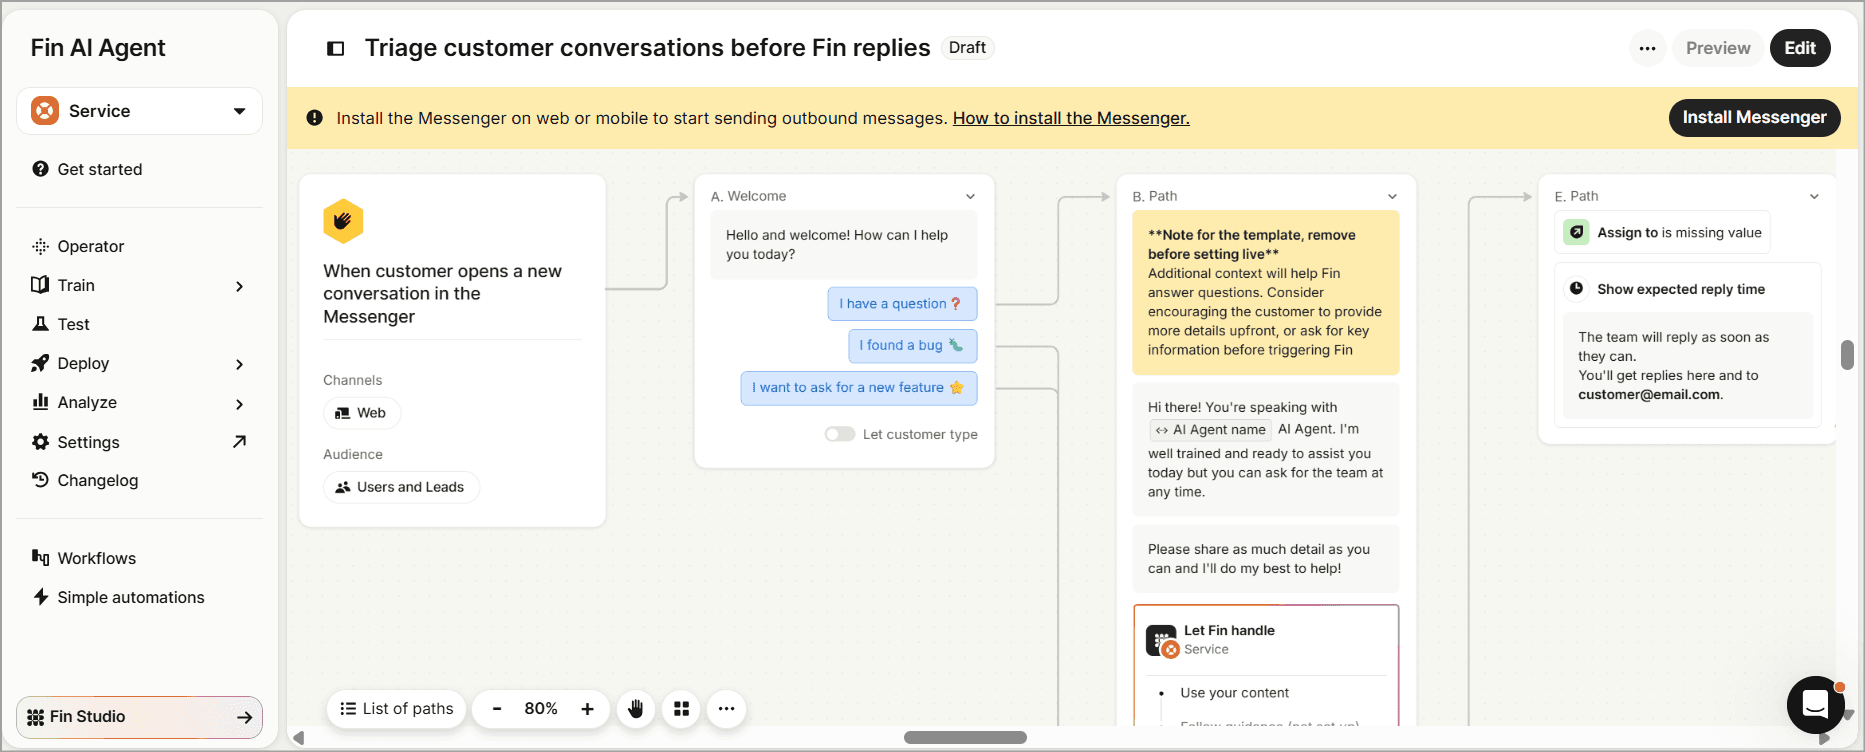Click Install Messenger button
Screen dimensions: 1865x752
click(1754, 117)
